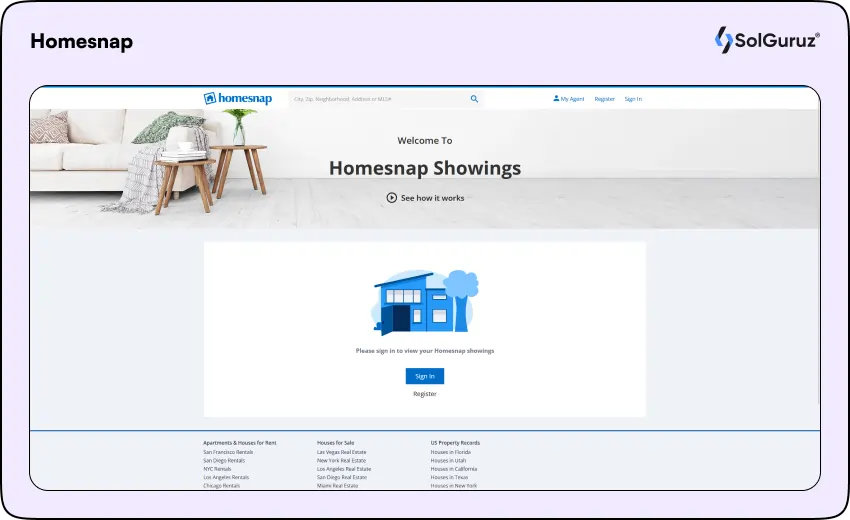Click the Homesnap Showings title text

pos(425,168)
